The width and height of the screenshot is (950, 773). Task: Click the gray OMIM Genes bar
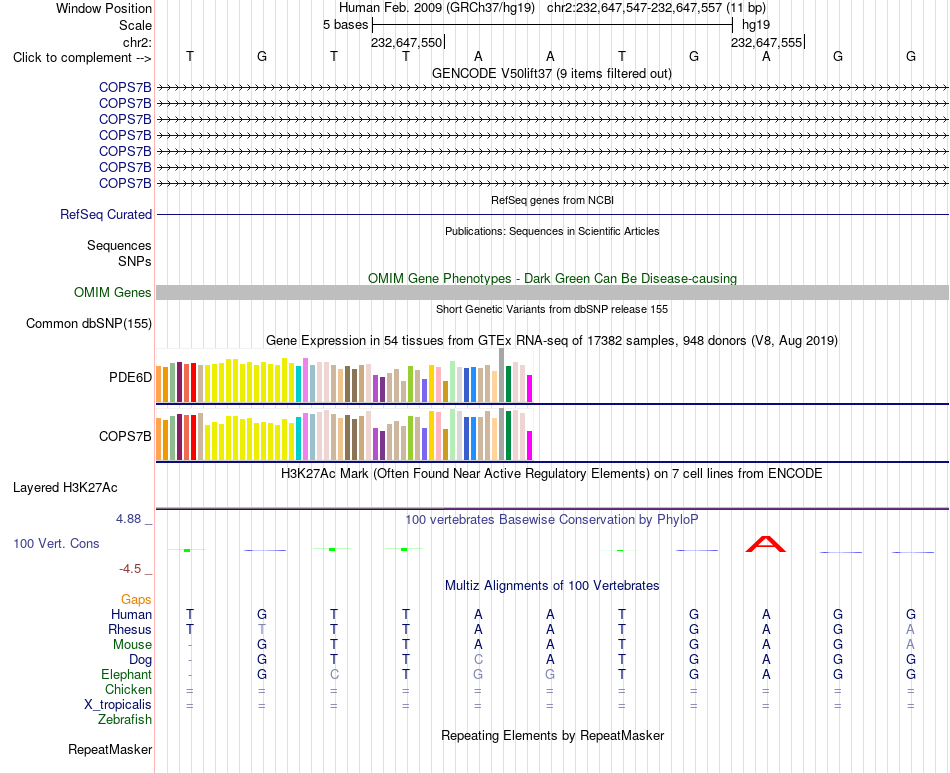coord(552,293)
